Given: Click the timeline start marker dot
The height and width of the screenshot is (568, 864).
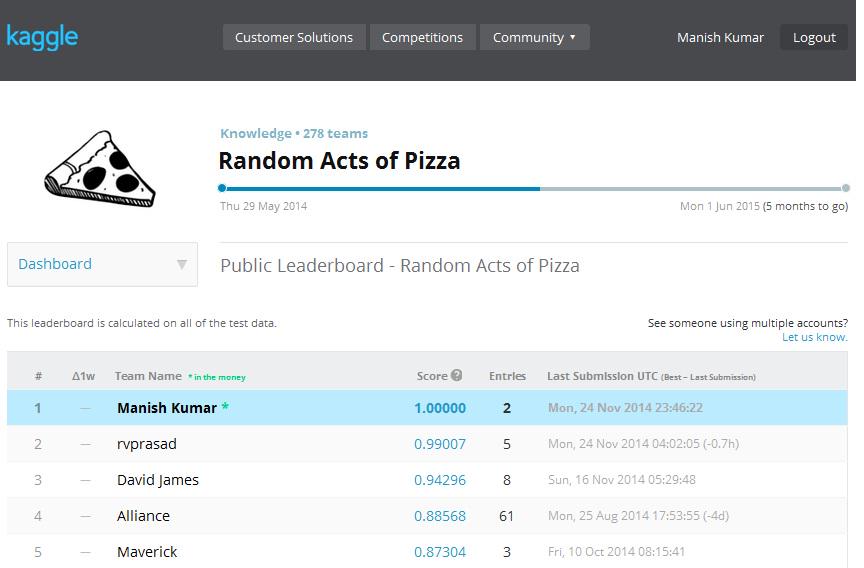Looking at the screenshot, I should coord(222,188).
